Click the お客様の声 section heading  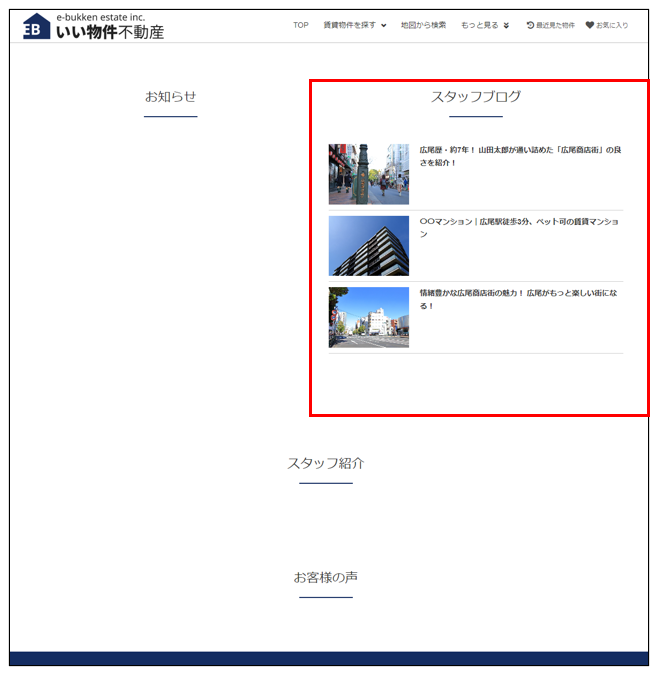326,577
